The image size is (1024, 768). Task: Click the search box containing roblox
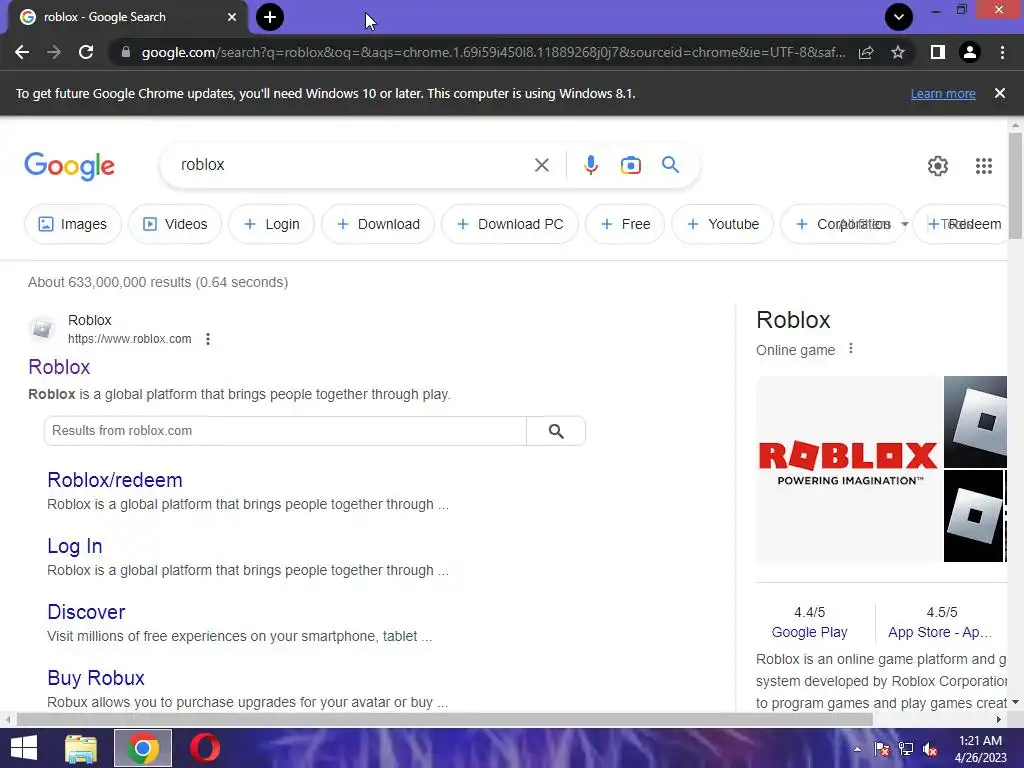(353, 165)
